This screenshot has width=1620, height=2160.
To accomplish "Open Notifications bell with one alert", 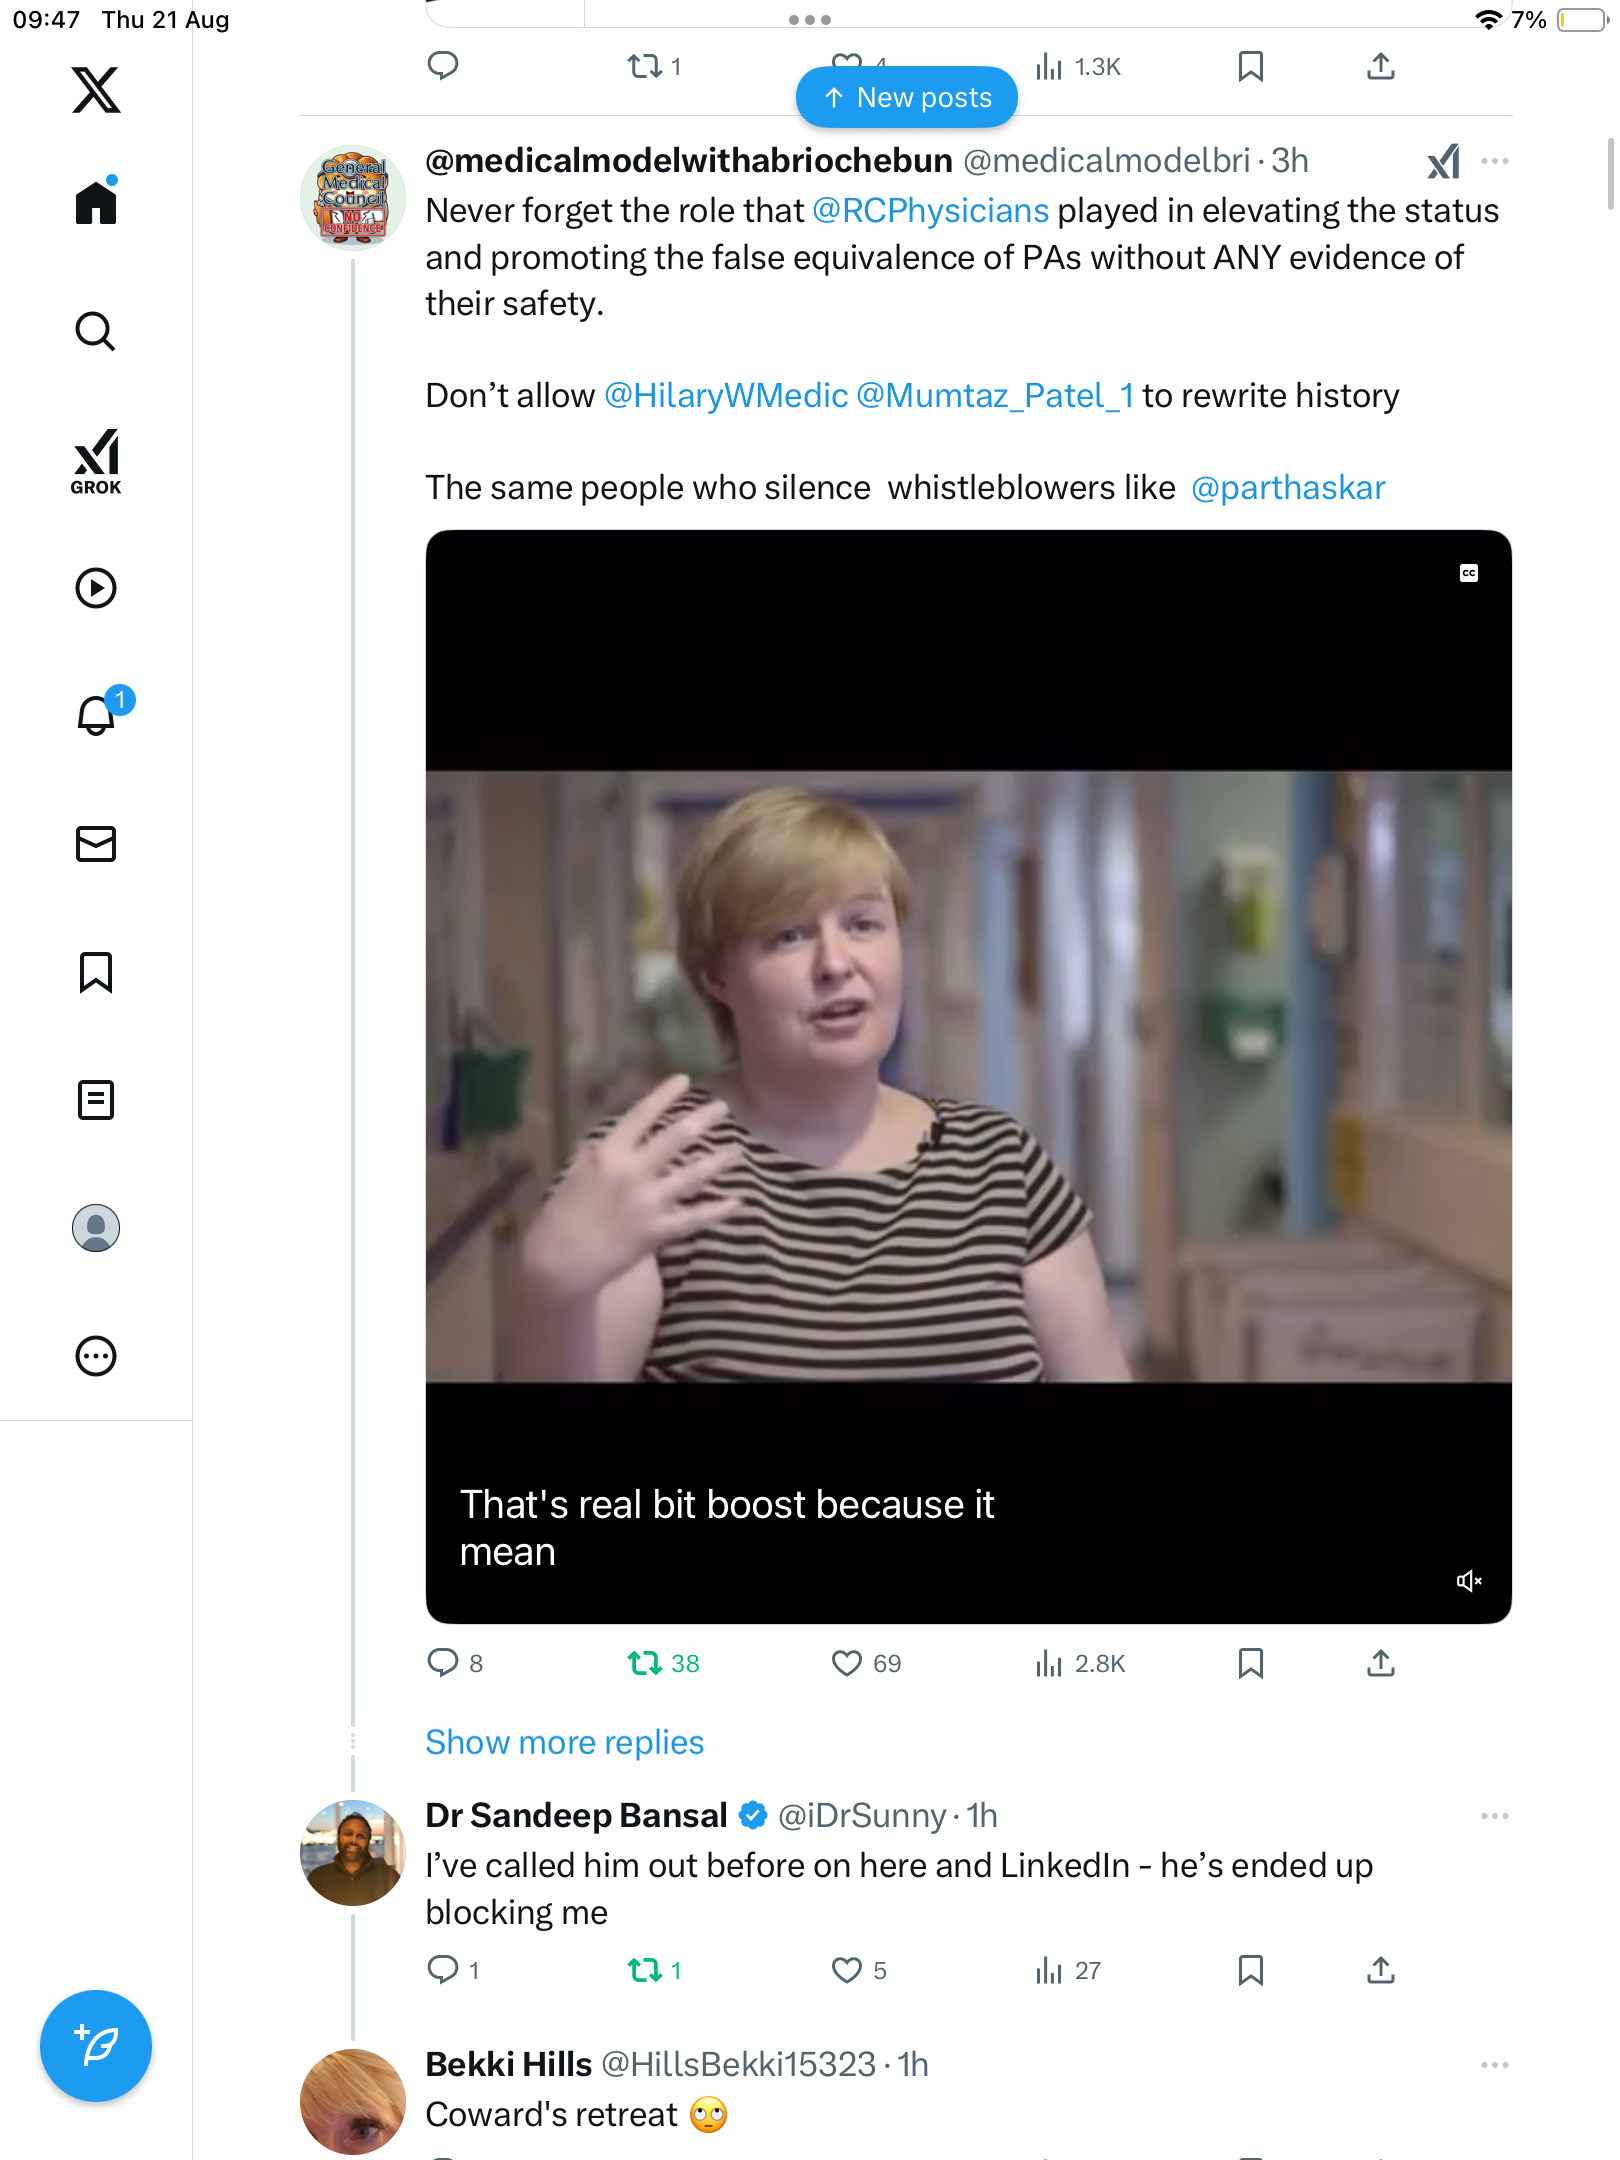I will [x=98, y=715].
